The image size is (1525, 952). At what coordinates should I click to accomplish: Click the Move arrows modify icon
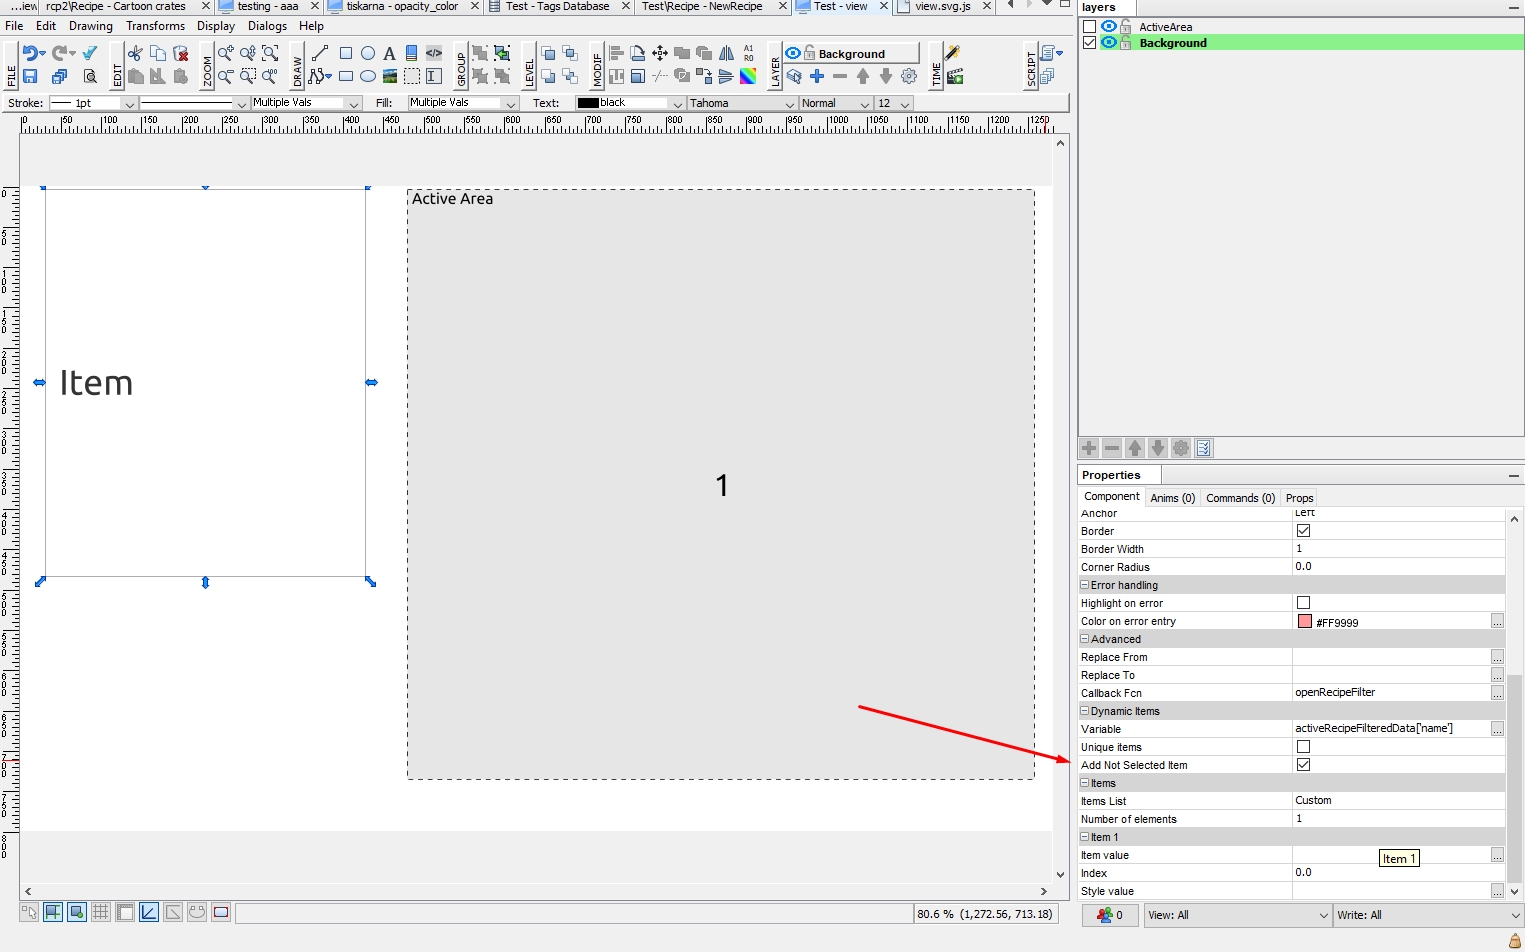coord(660,53)
